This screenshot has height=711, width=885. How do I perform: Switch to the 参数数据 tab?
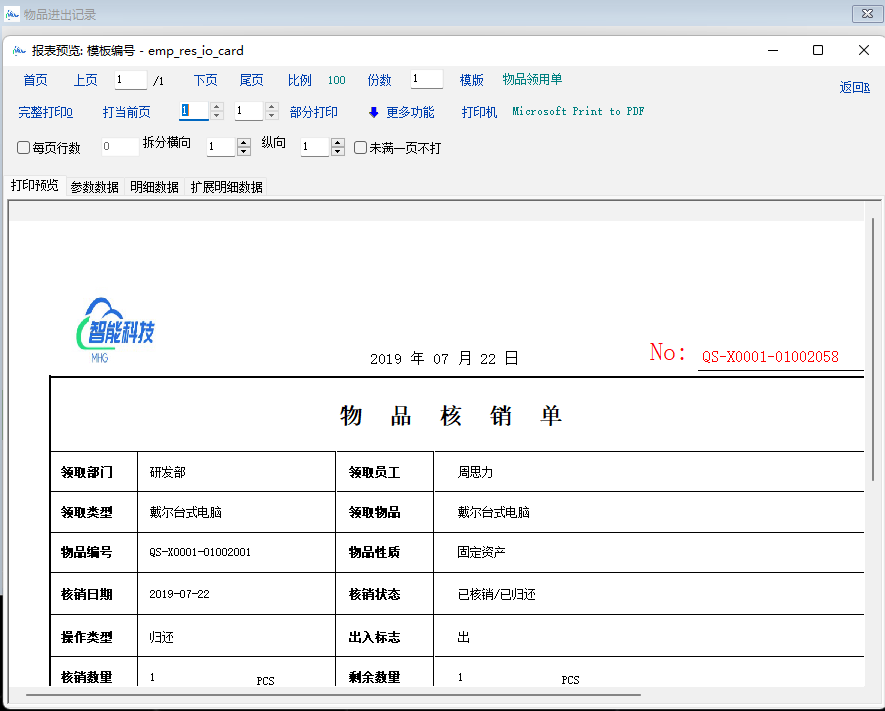[95, 187]
